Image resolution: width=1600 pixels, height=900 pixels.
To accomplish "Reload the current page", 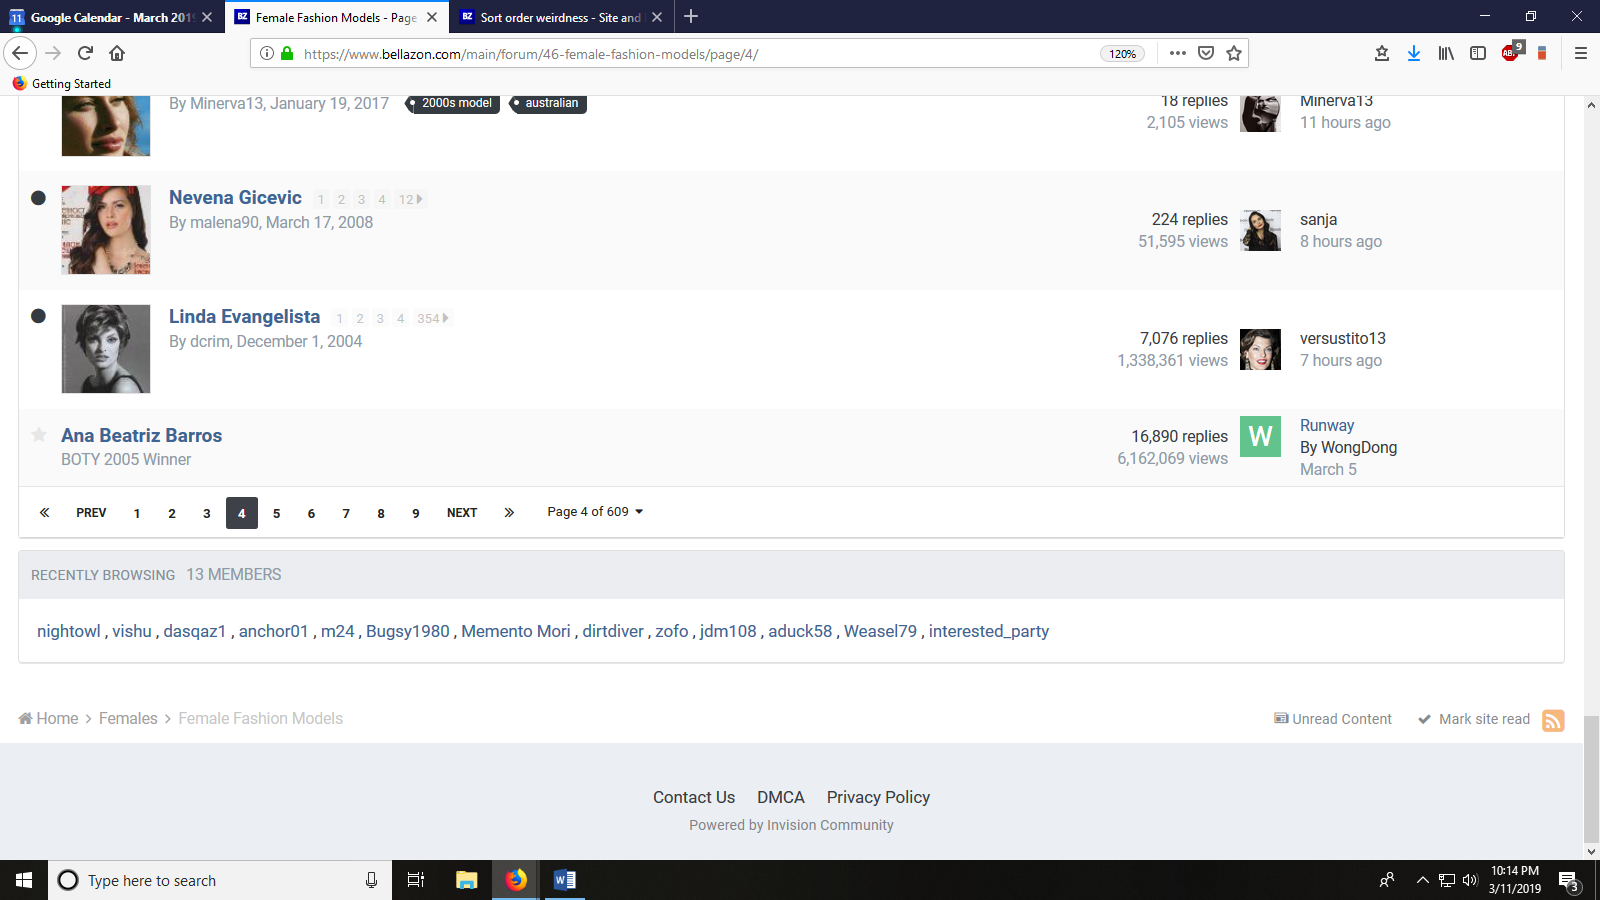I will pos(85,54).
